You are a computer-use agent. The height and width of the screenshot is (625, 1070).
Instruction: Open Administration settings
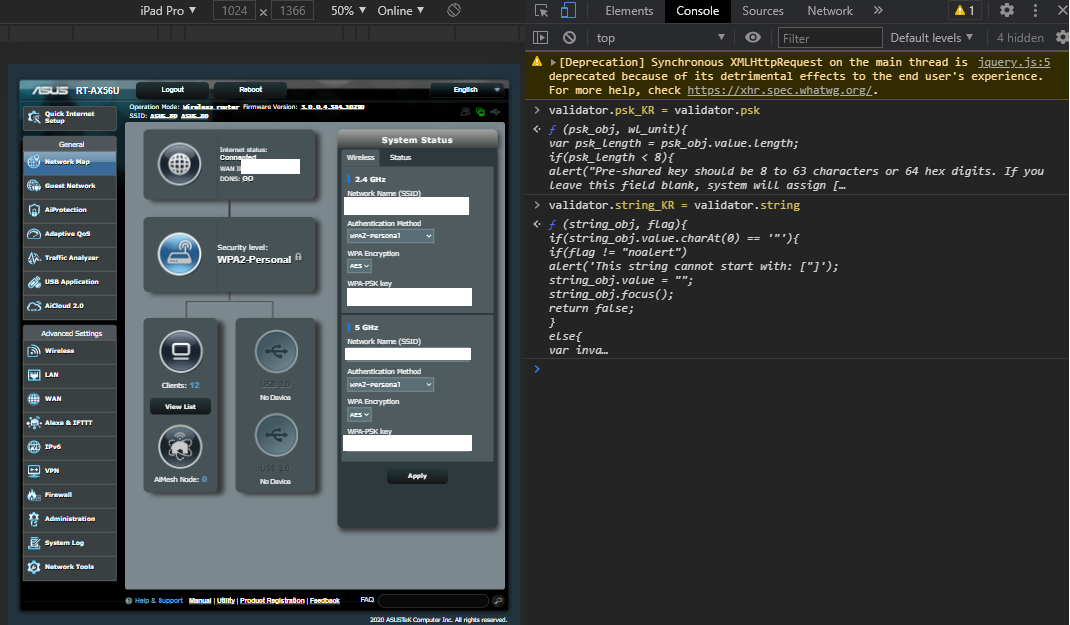[x=70, y=519]
